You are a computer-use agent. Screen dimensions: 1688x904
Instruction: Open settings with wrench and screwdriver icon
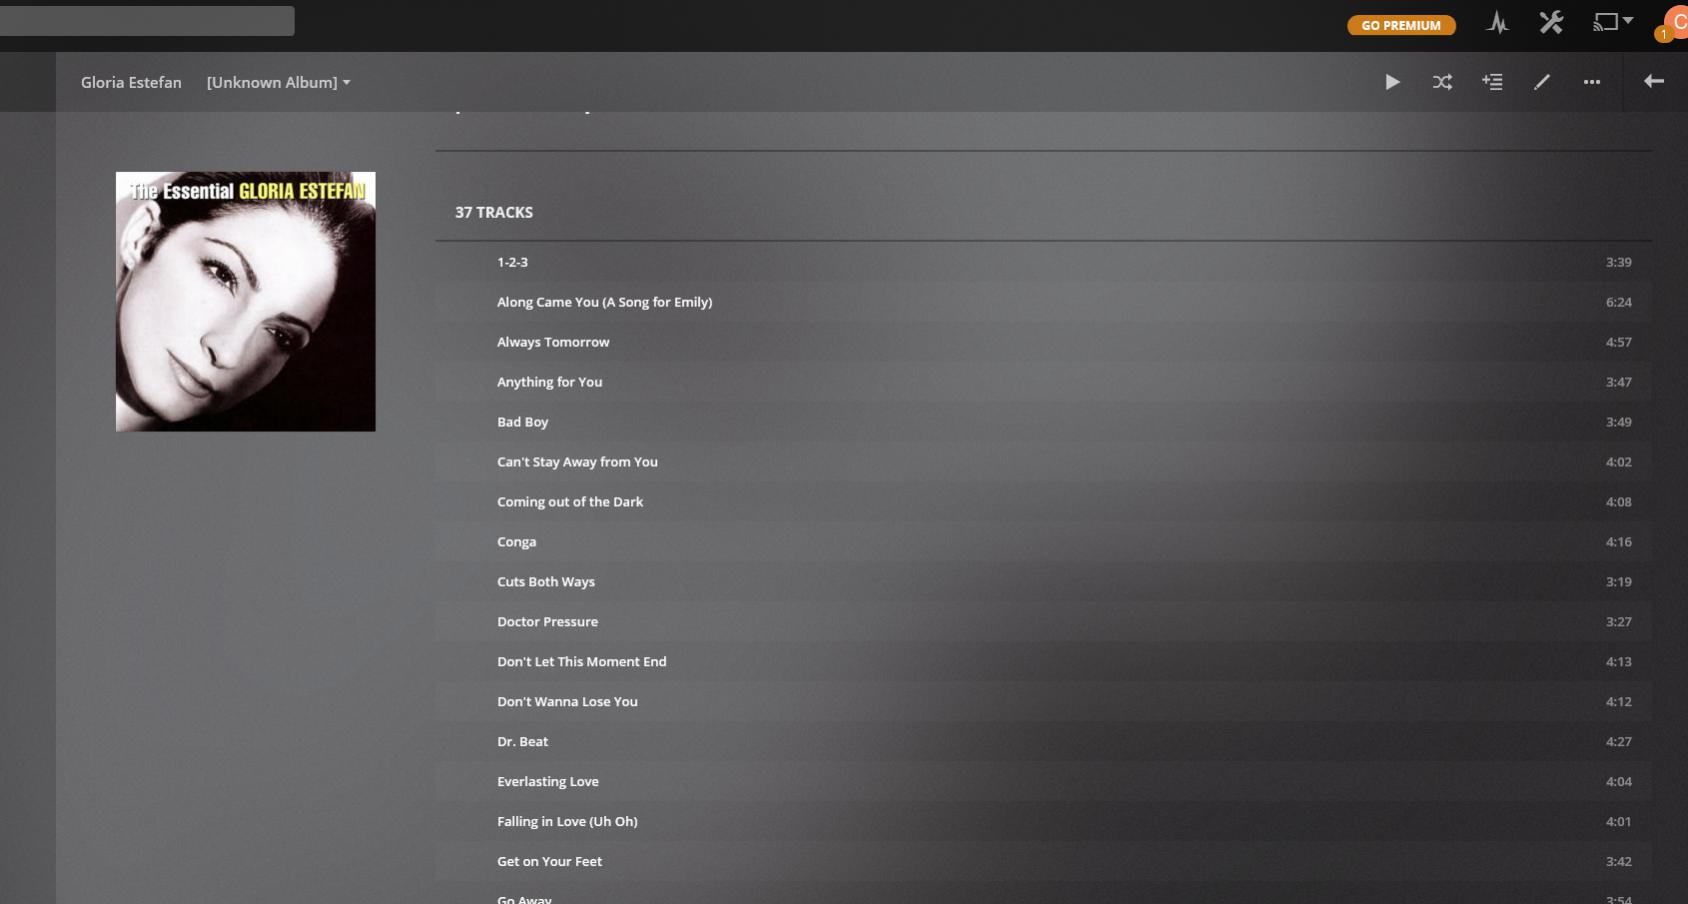(1551, 23)
